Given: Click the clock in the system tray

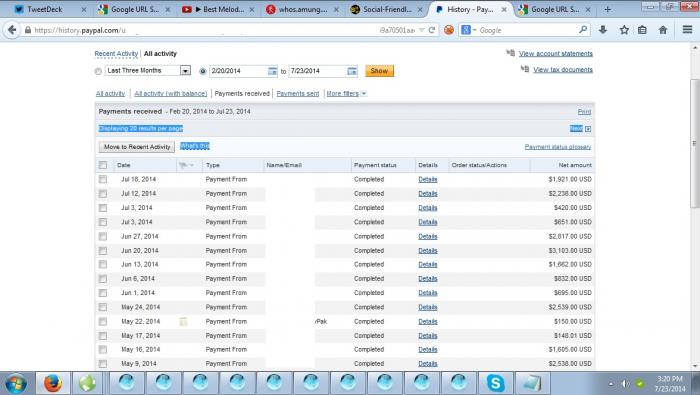Looking at the screenshot, I should (670, 383).
